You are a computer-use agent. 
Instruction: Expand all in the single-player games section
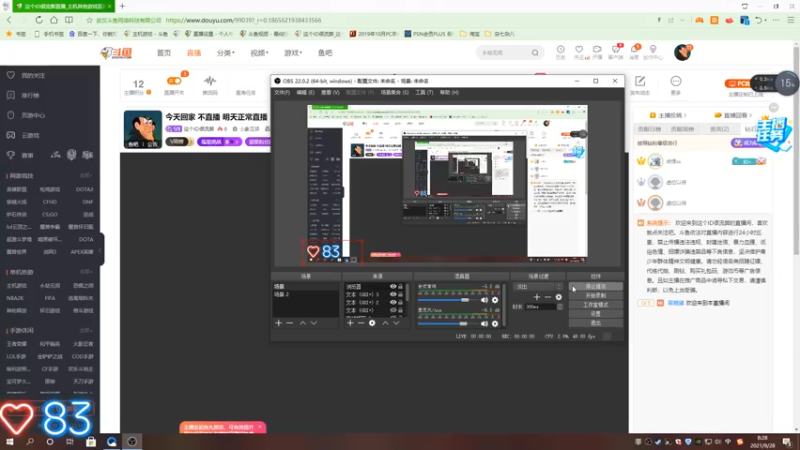click(x=86, y=272)
